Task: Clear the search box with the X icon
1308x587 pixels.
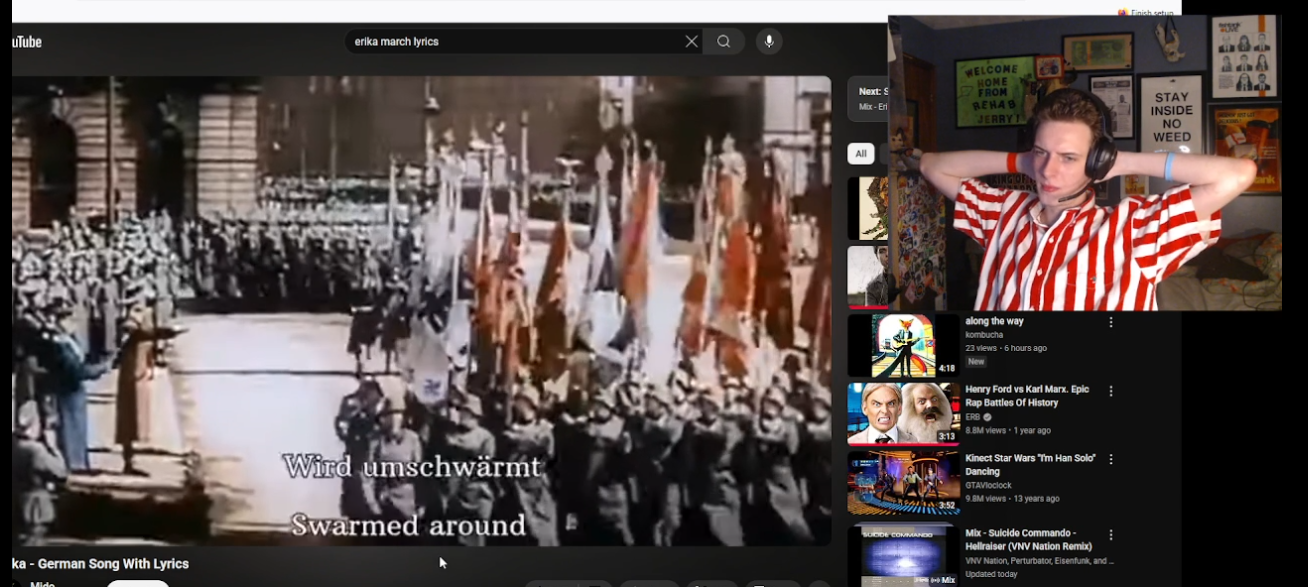Action: click(691, 41)
